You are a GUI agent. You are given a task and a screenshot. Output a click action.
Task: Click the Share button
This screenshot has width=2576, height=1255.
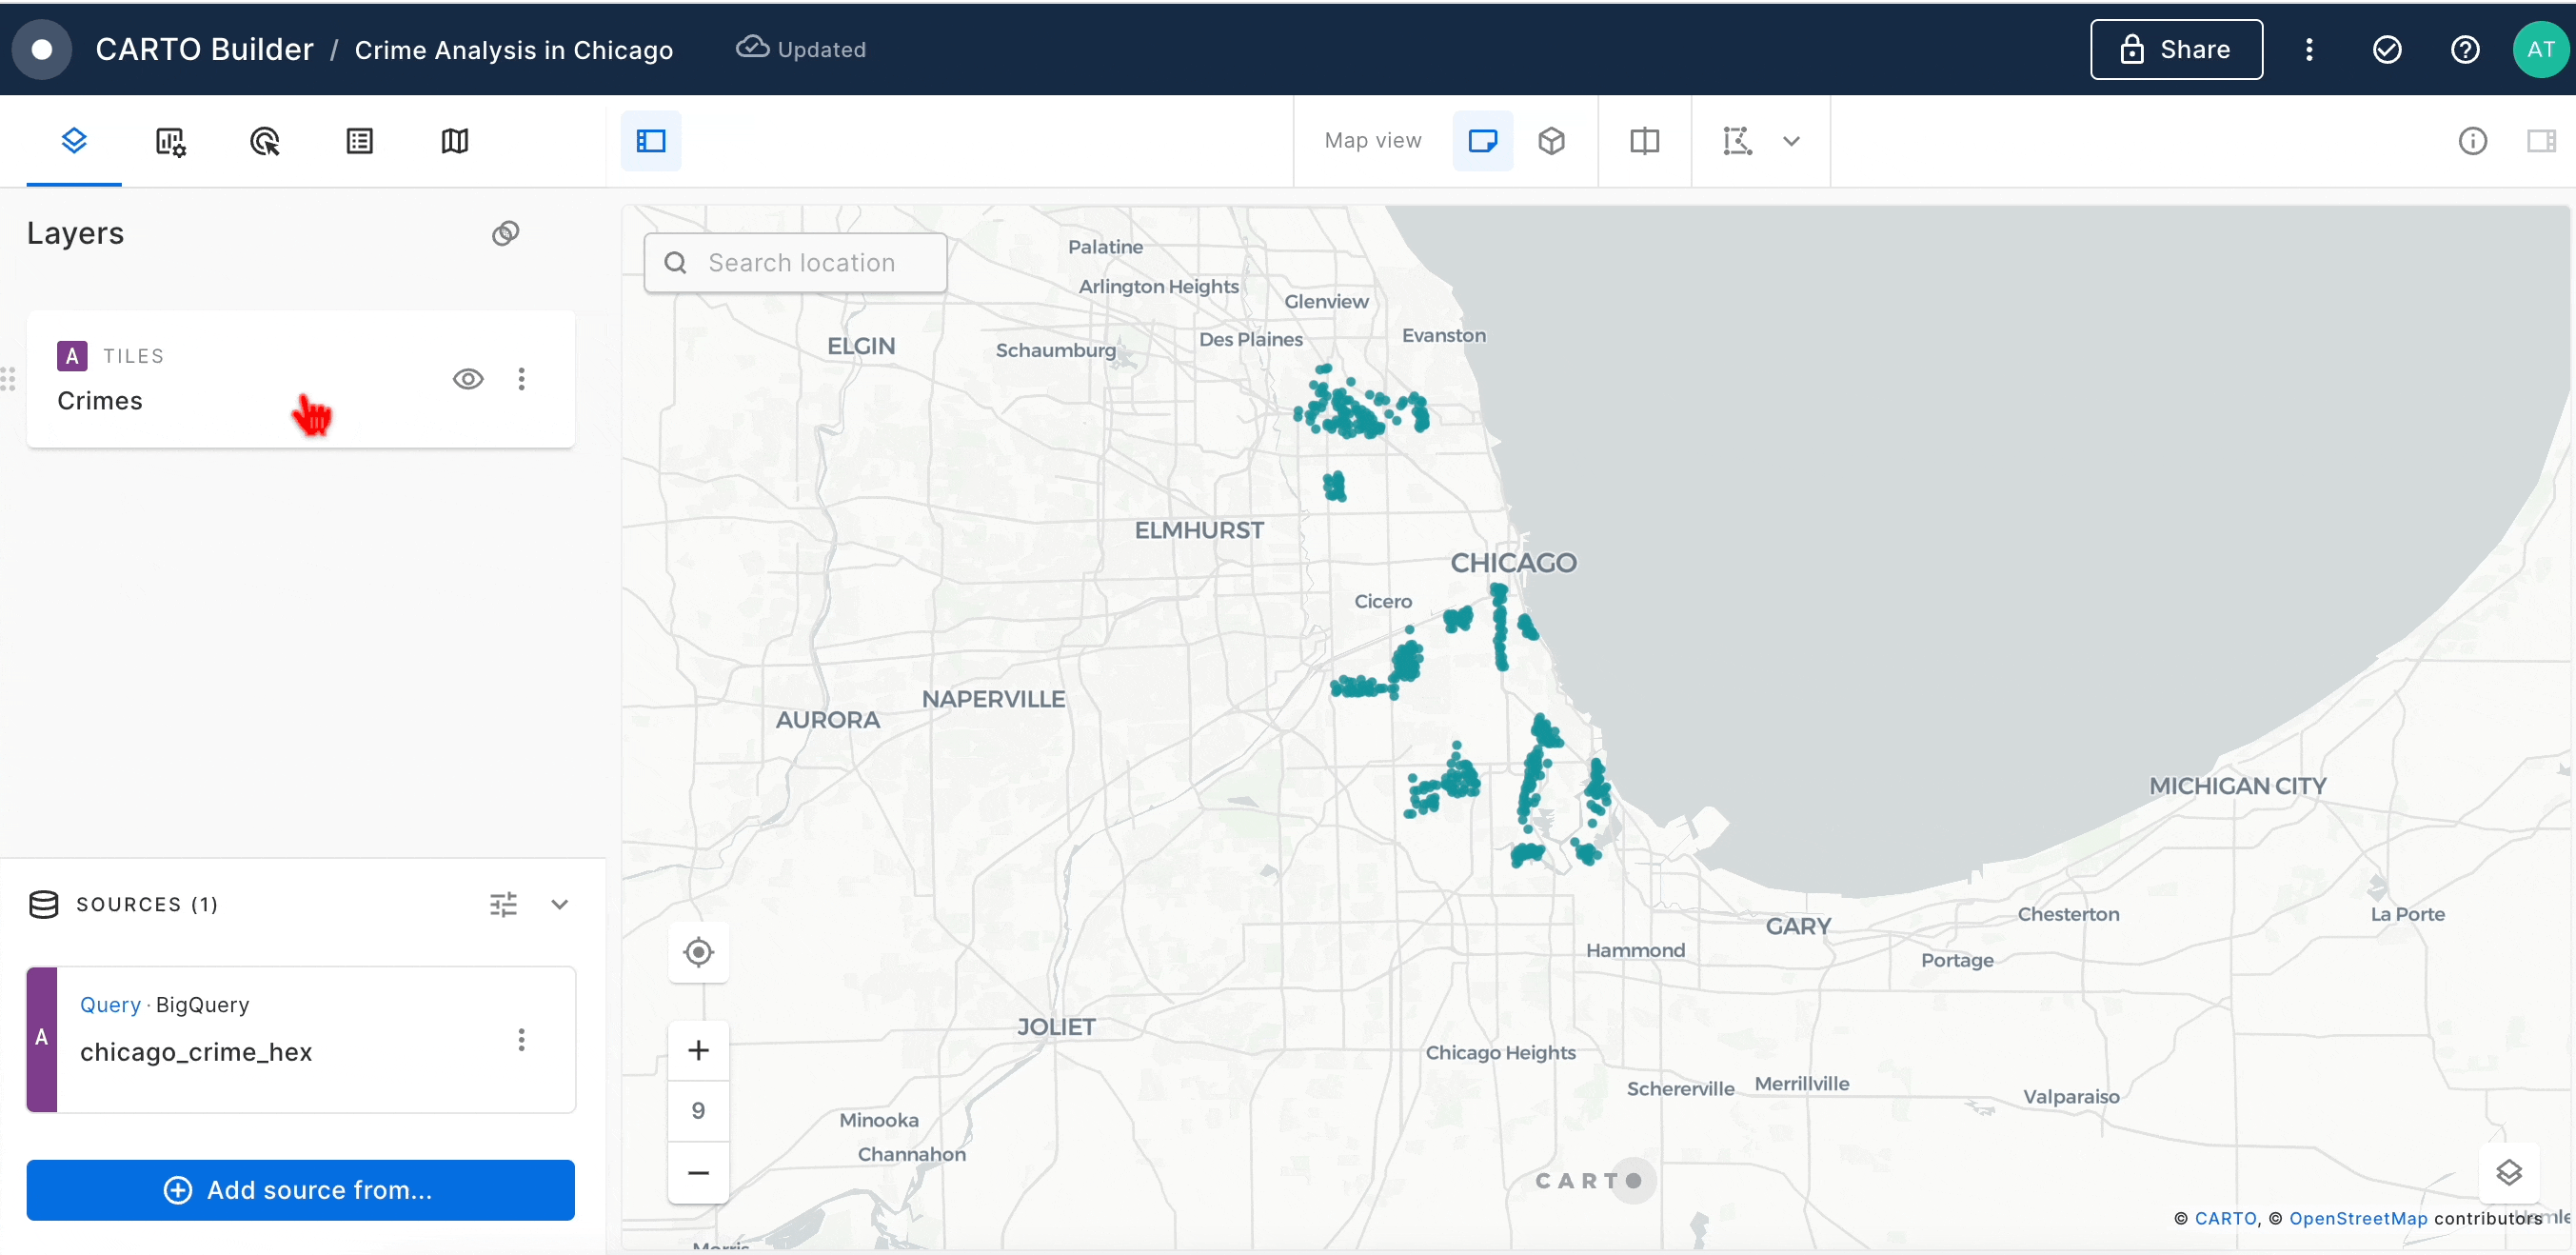click(2176, 49)
